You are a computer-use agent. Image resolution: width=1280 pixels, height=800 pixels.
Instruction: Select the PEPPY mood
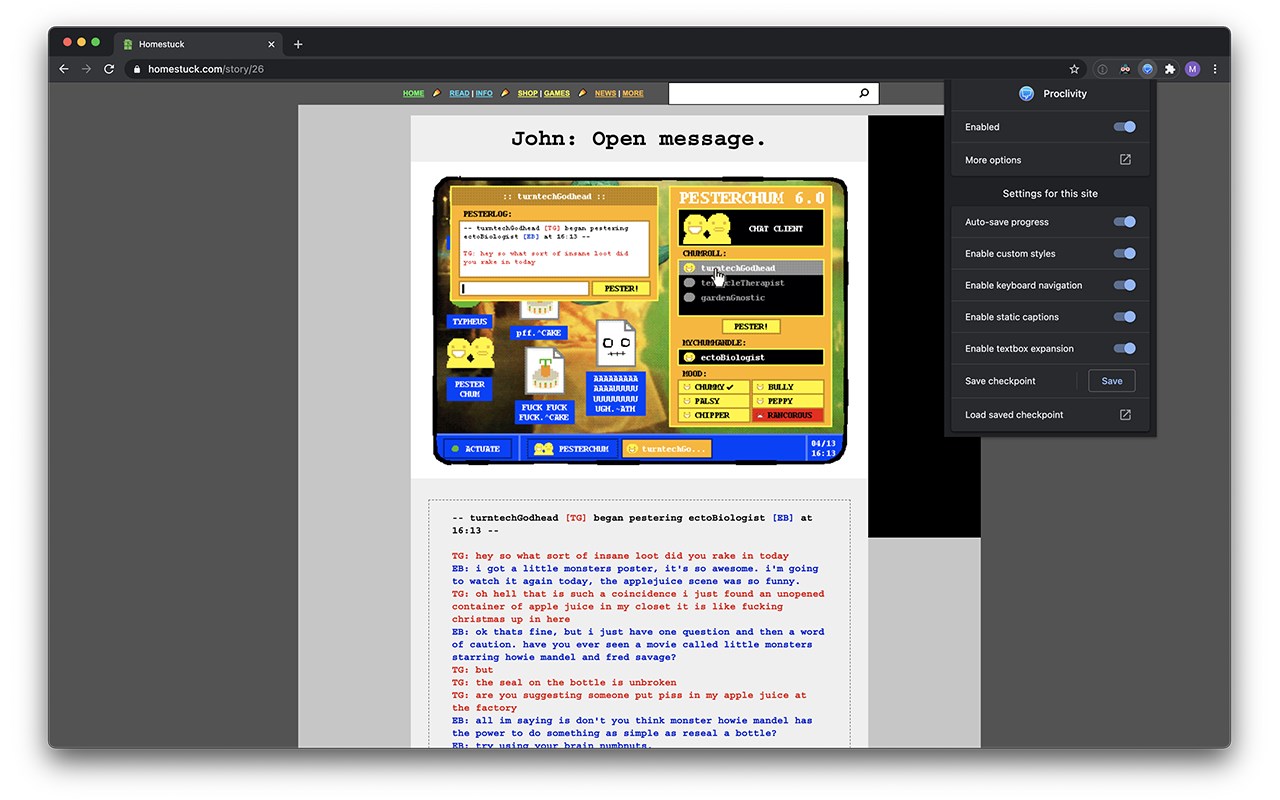(788, 401)
